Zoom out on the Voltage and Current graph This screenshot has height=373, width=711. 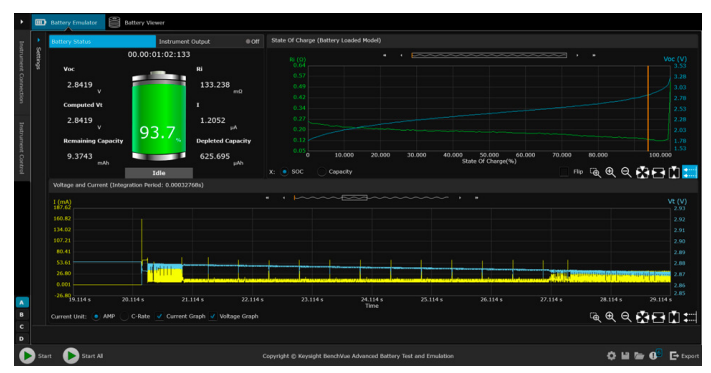coord(626,317)
